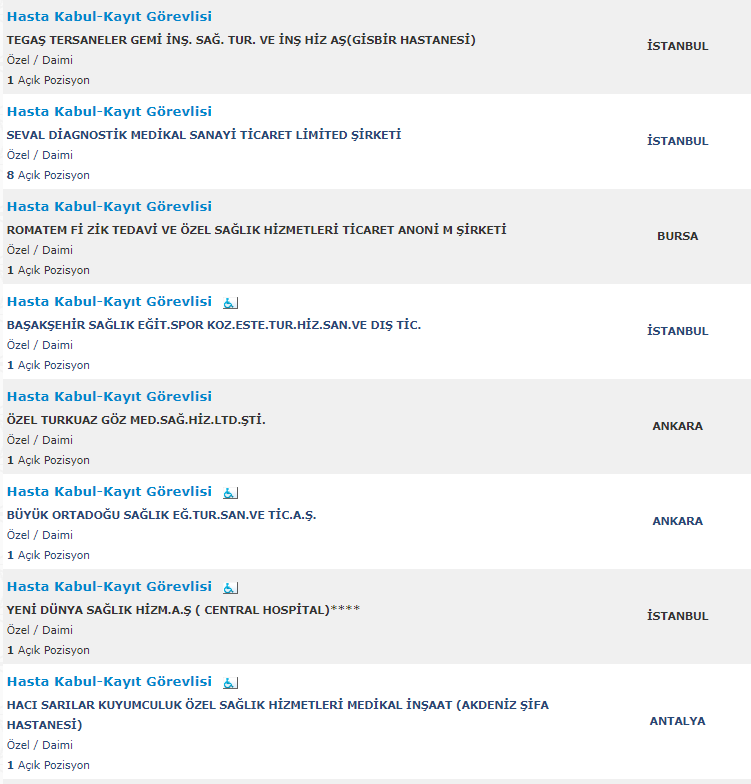Click the SEVAL DİAGNOSTİK MEDİKAL company name
Image resolution: width=751 pixels, height=784 pixels.
[204, 135]
